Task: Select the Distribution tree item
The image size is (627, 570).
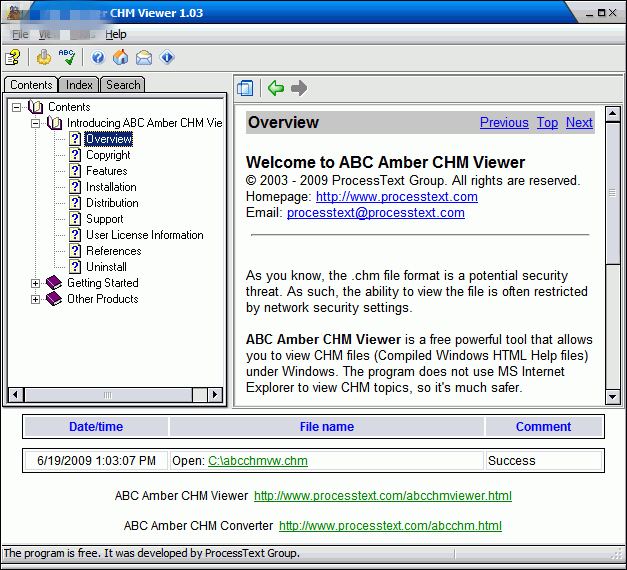Action: pos(112,203)
